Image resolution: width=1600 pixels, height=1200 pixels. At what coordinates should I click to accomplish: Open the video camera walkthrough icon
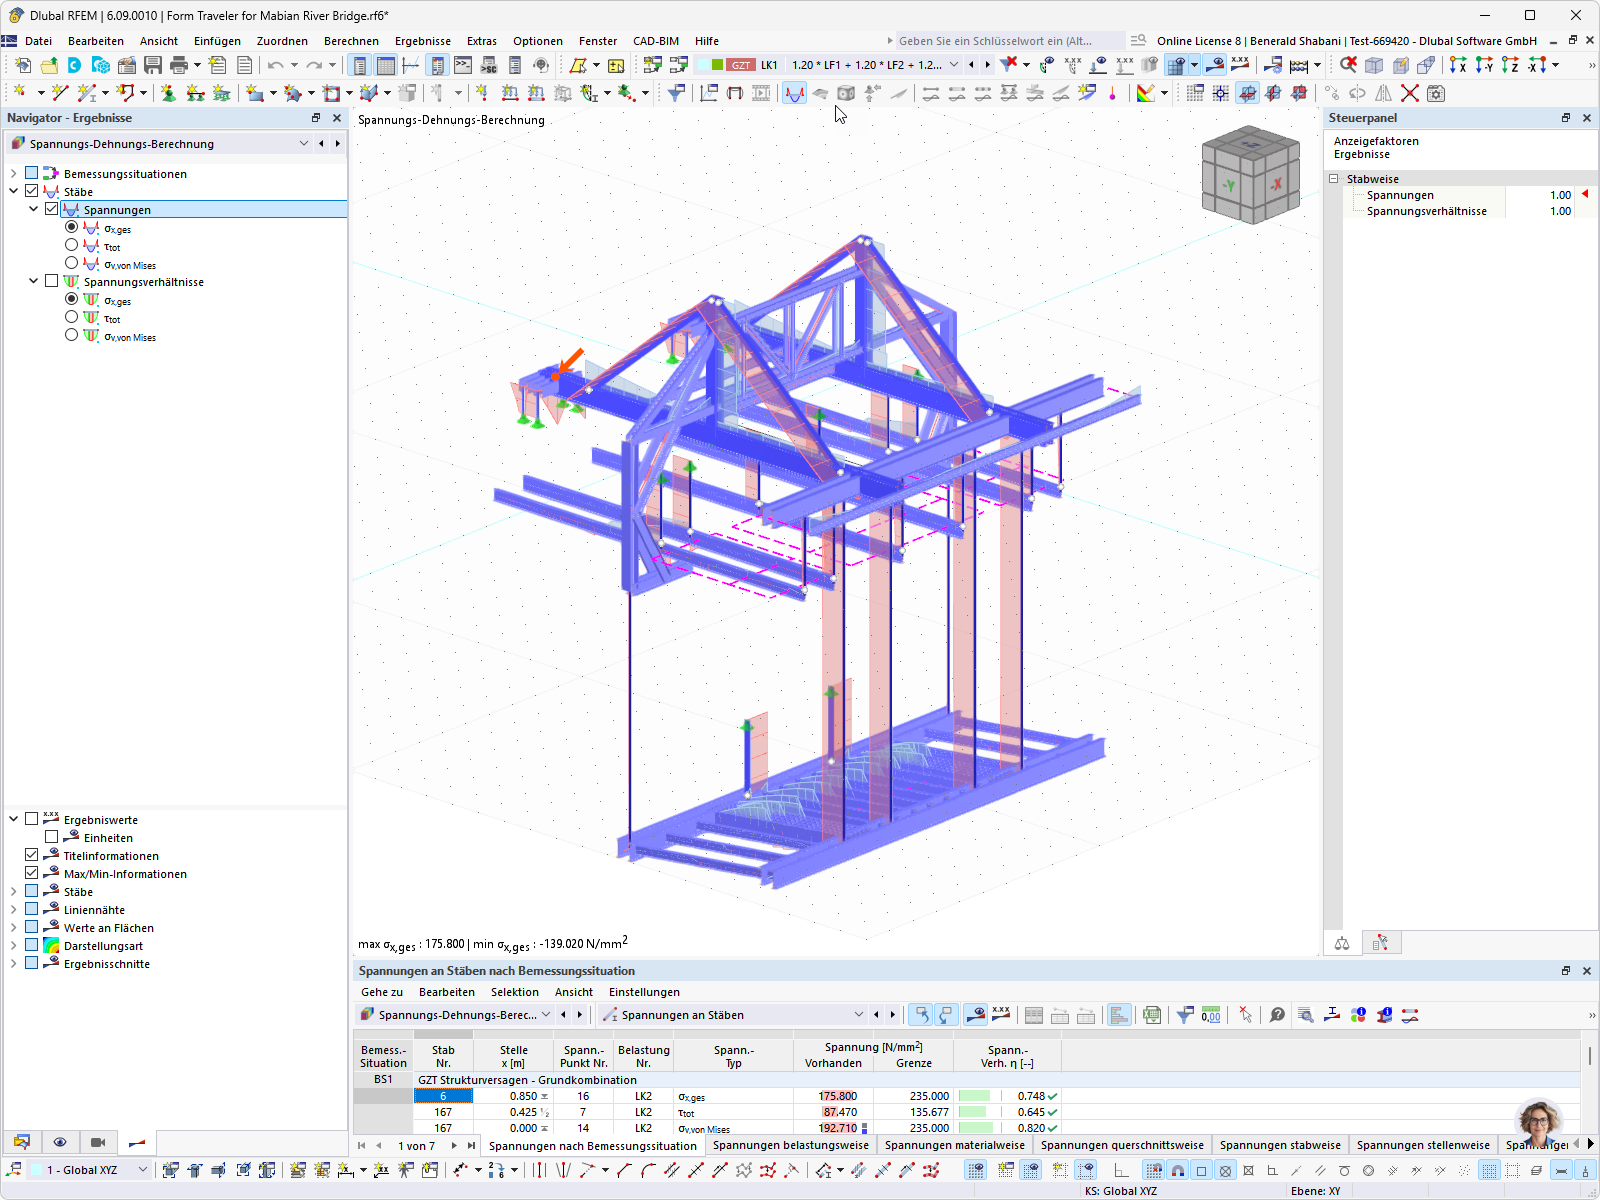(97, 1142)
